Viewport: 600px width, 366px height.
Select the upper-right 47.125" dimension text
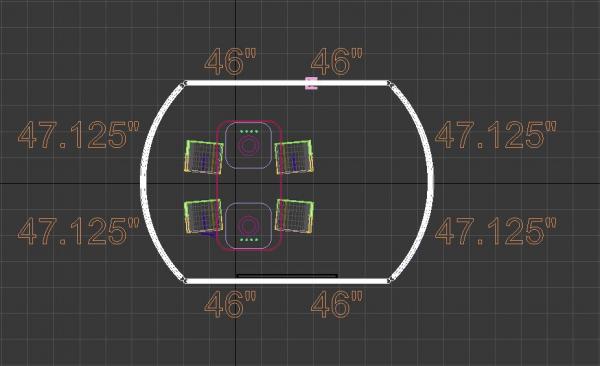point(496,135)
